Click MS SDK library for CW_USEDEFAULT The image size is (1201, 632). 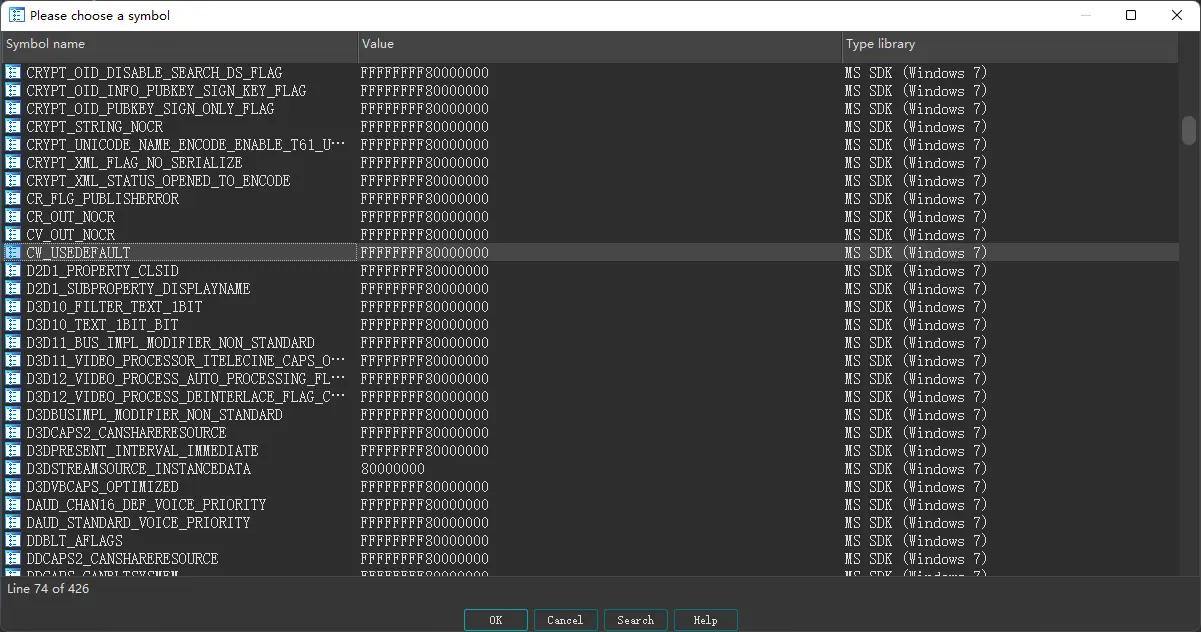[x=916, y=253]
